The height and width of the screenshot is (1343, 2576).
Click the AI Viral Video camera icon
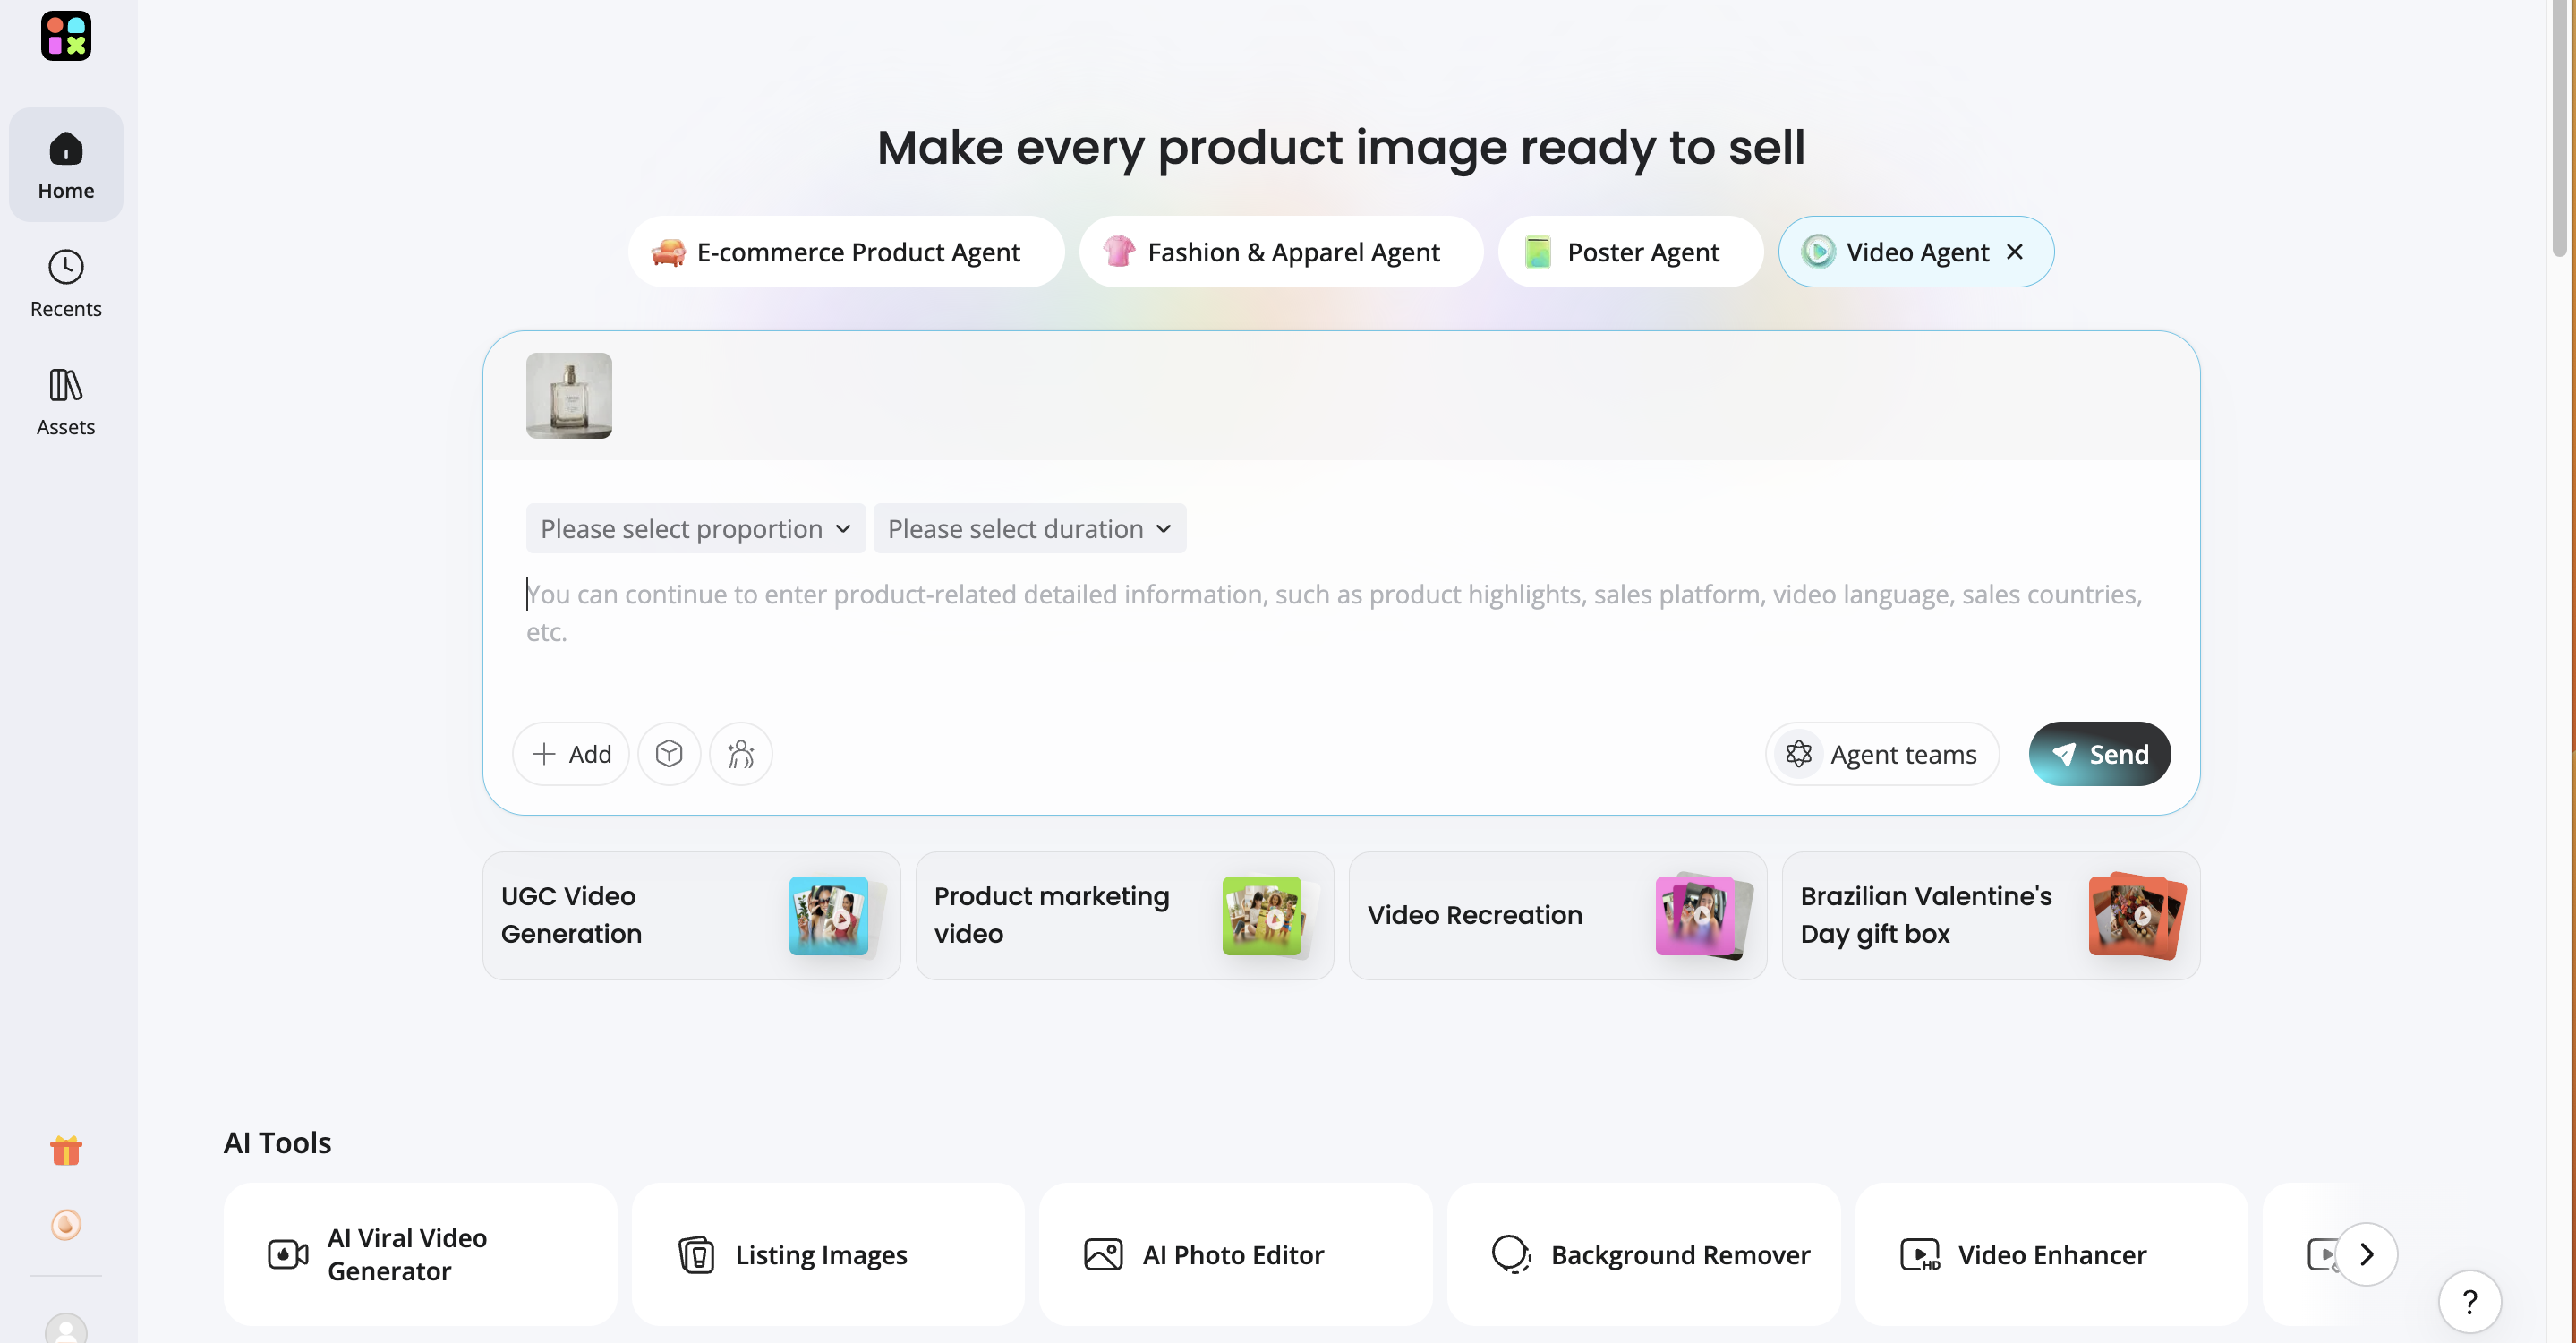click(288, 1254)
